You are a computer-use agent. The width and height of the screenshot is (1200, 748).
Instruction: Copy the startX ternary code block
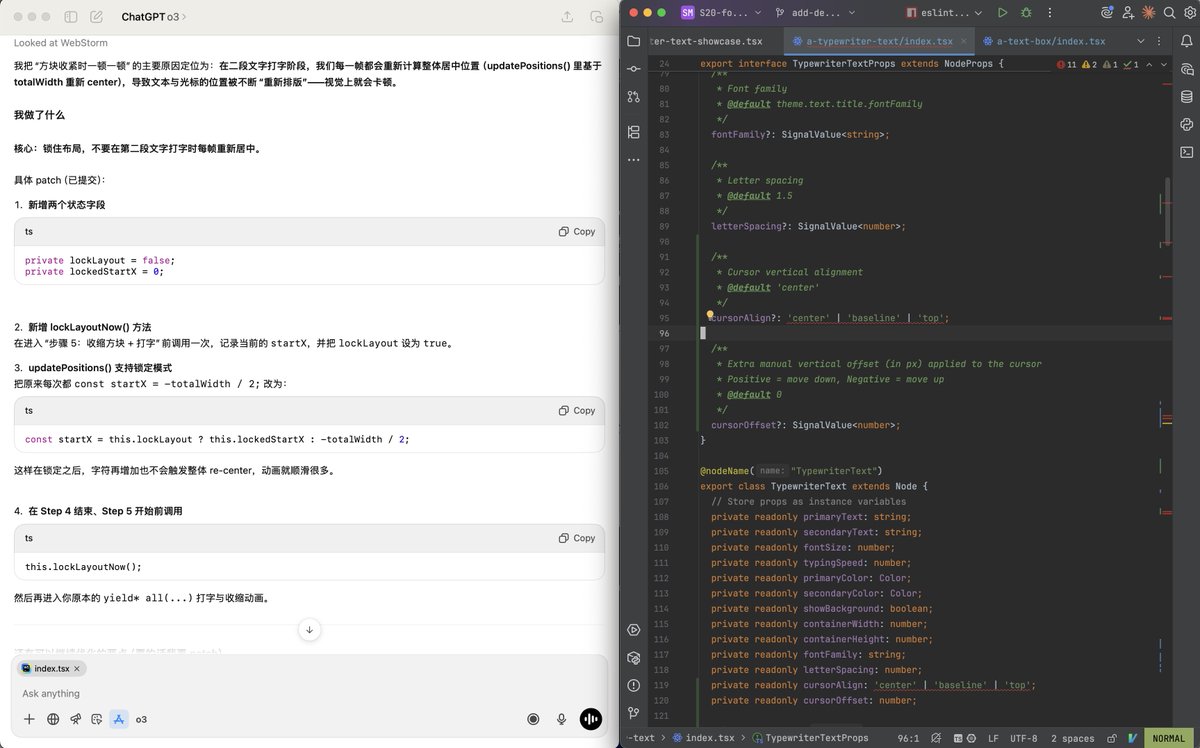(577, 410)
